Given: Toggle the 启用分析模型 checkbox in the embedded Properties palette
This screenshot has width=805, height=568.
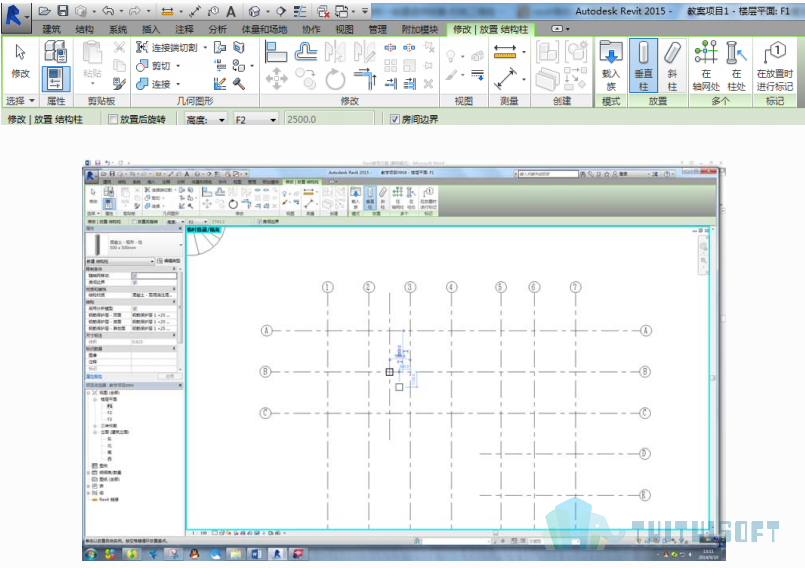Looking at the screenshot, I should pos(135,308).
